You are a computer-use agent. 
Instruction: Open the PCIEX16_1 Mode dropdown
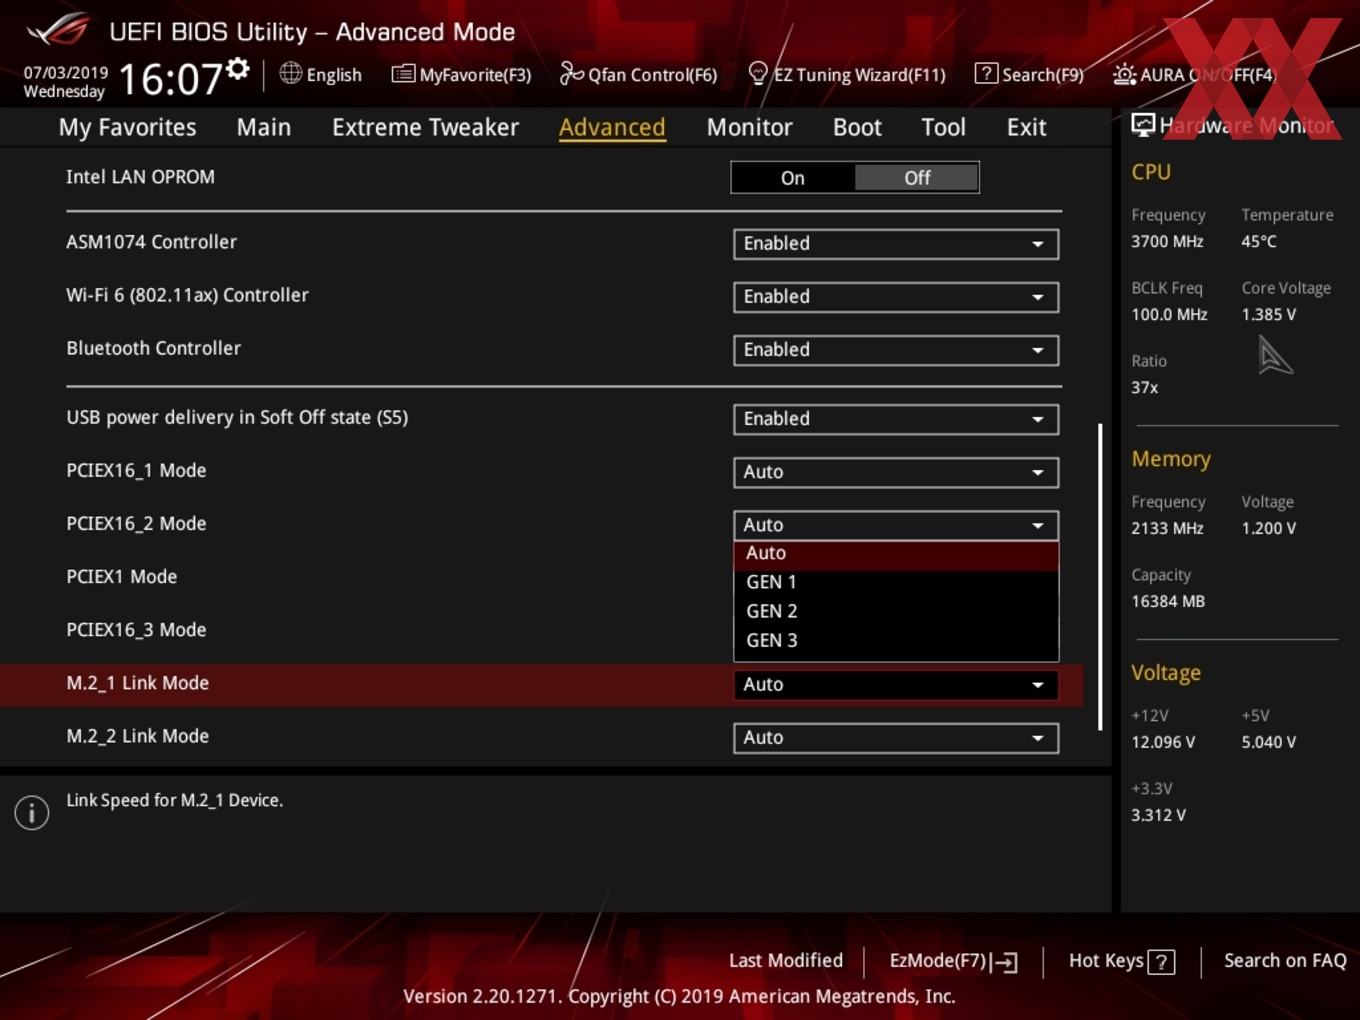click(896, 472)
